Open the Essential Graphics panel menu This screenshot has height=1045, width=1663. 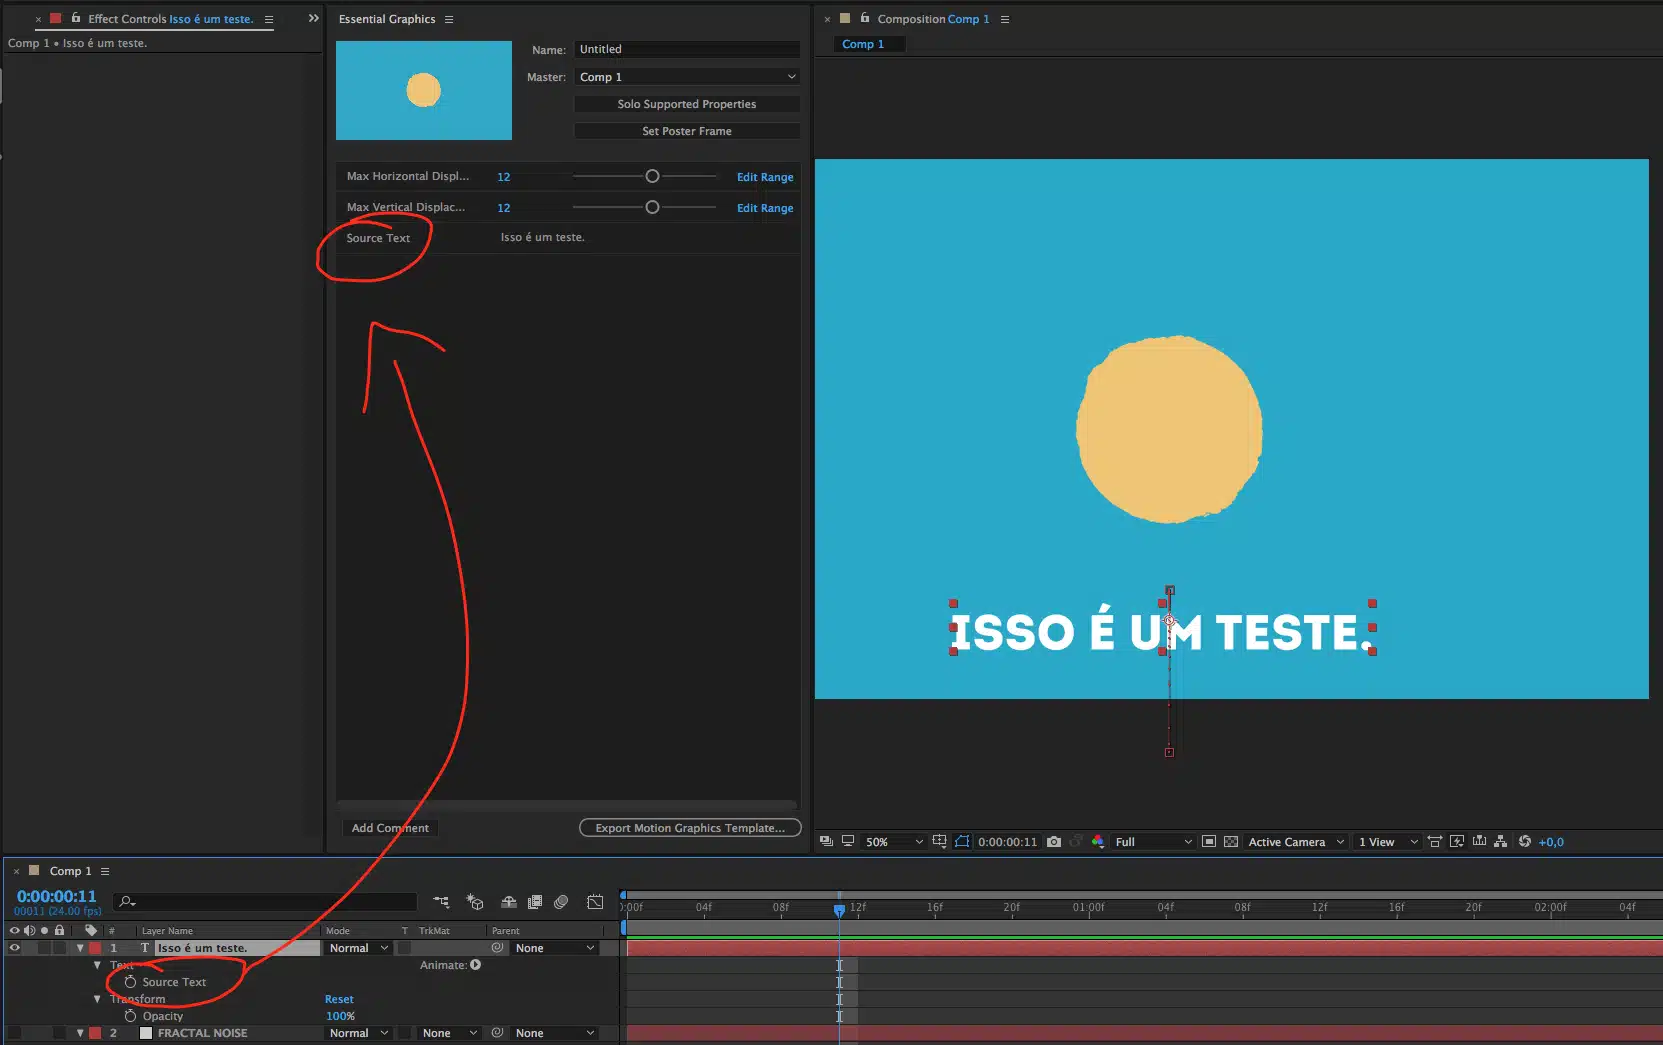tap(449, 19)
